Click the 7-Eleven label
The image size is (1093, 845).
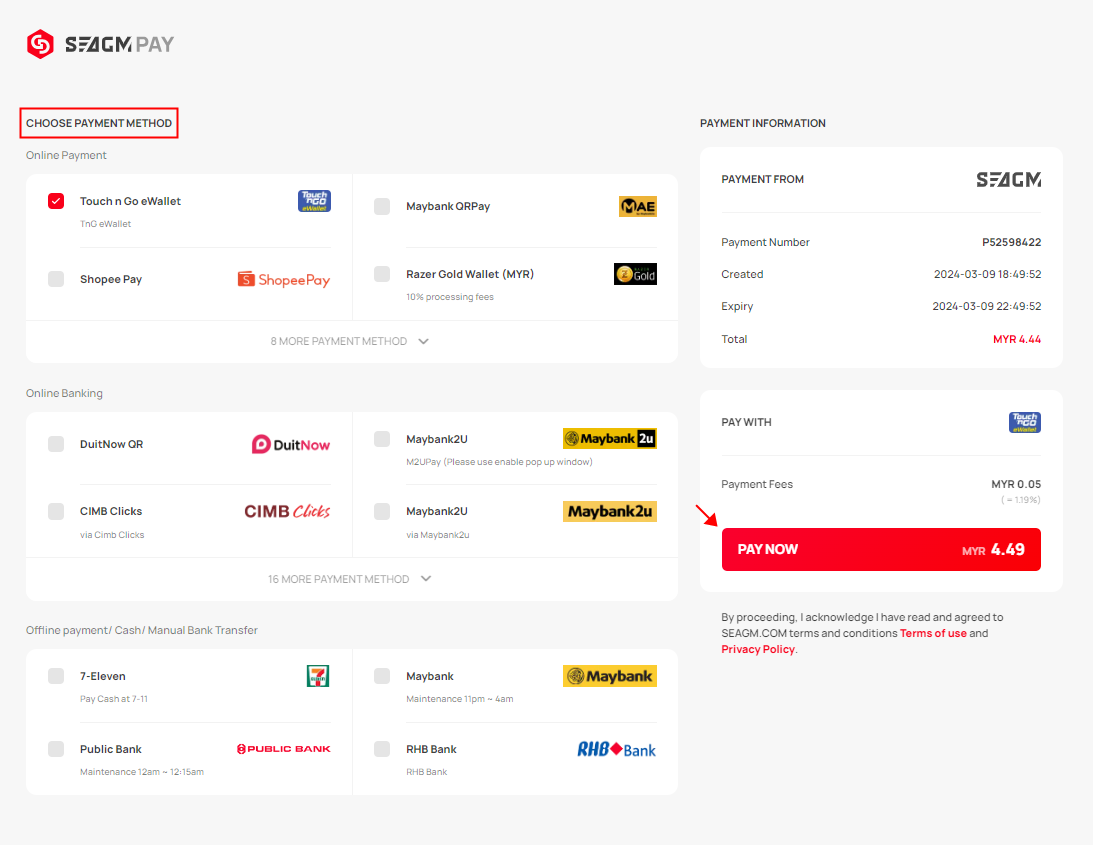point(102,676)
